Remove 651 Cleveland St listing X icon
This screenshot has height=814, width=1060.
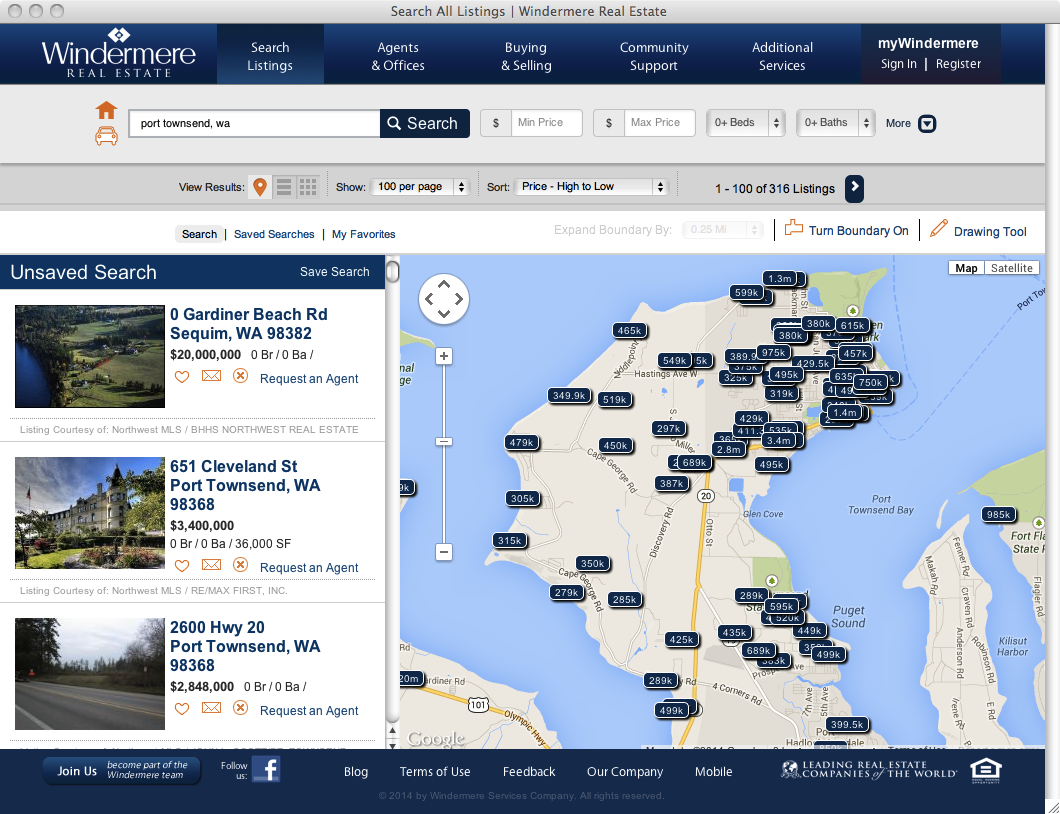[240, 565]
